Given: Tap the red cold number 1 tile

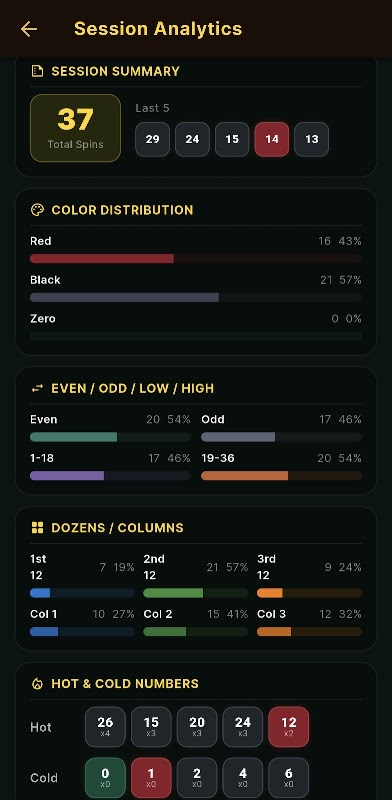Looking at the screenshot, I should coord(151,778).
